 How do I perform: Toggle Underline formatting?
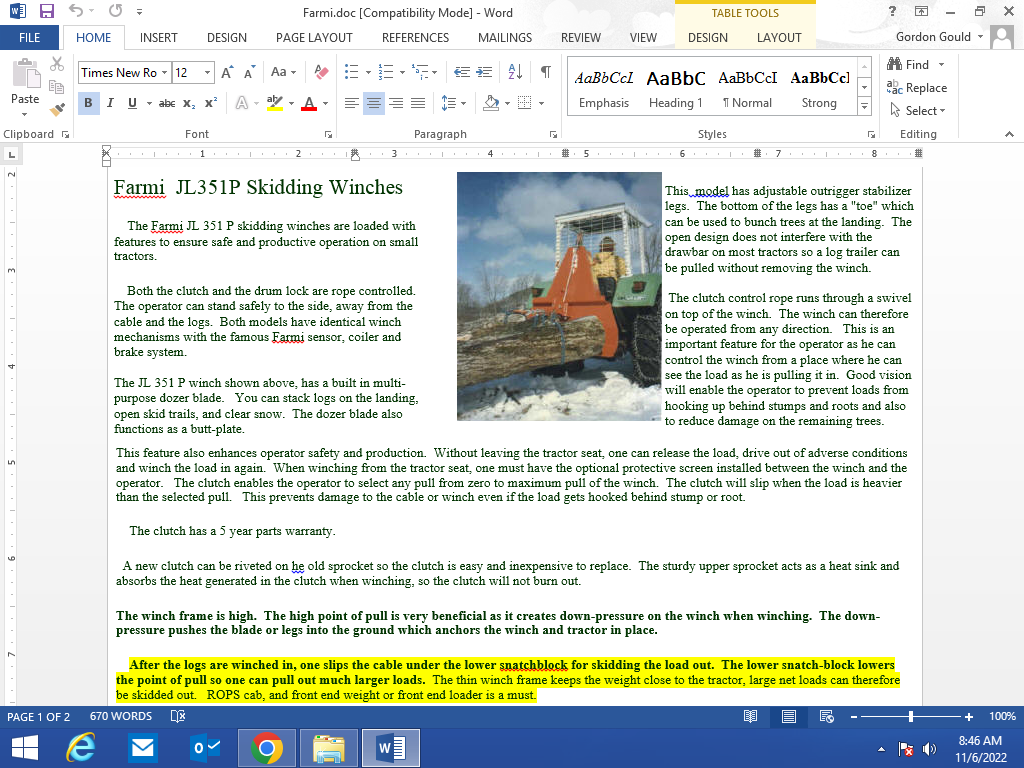click(x=131, y=103)
